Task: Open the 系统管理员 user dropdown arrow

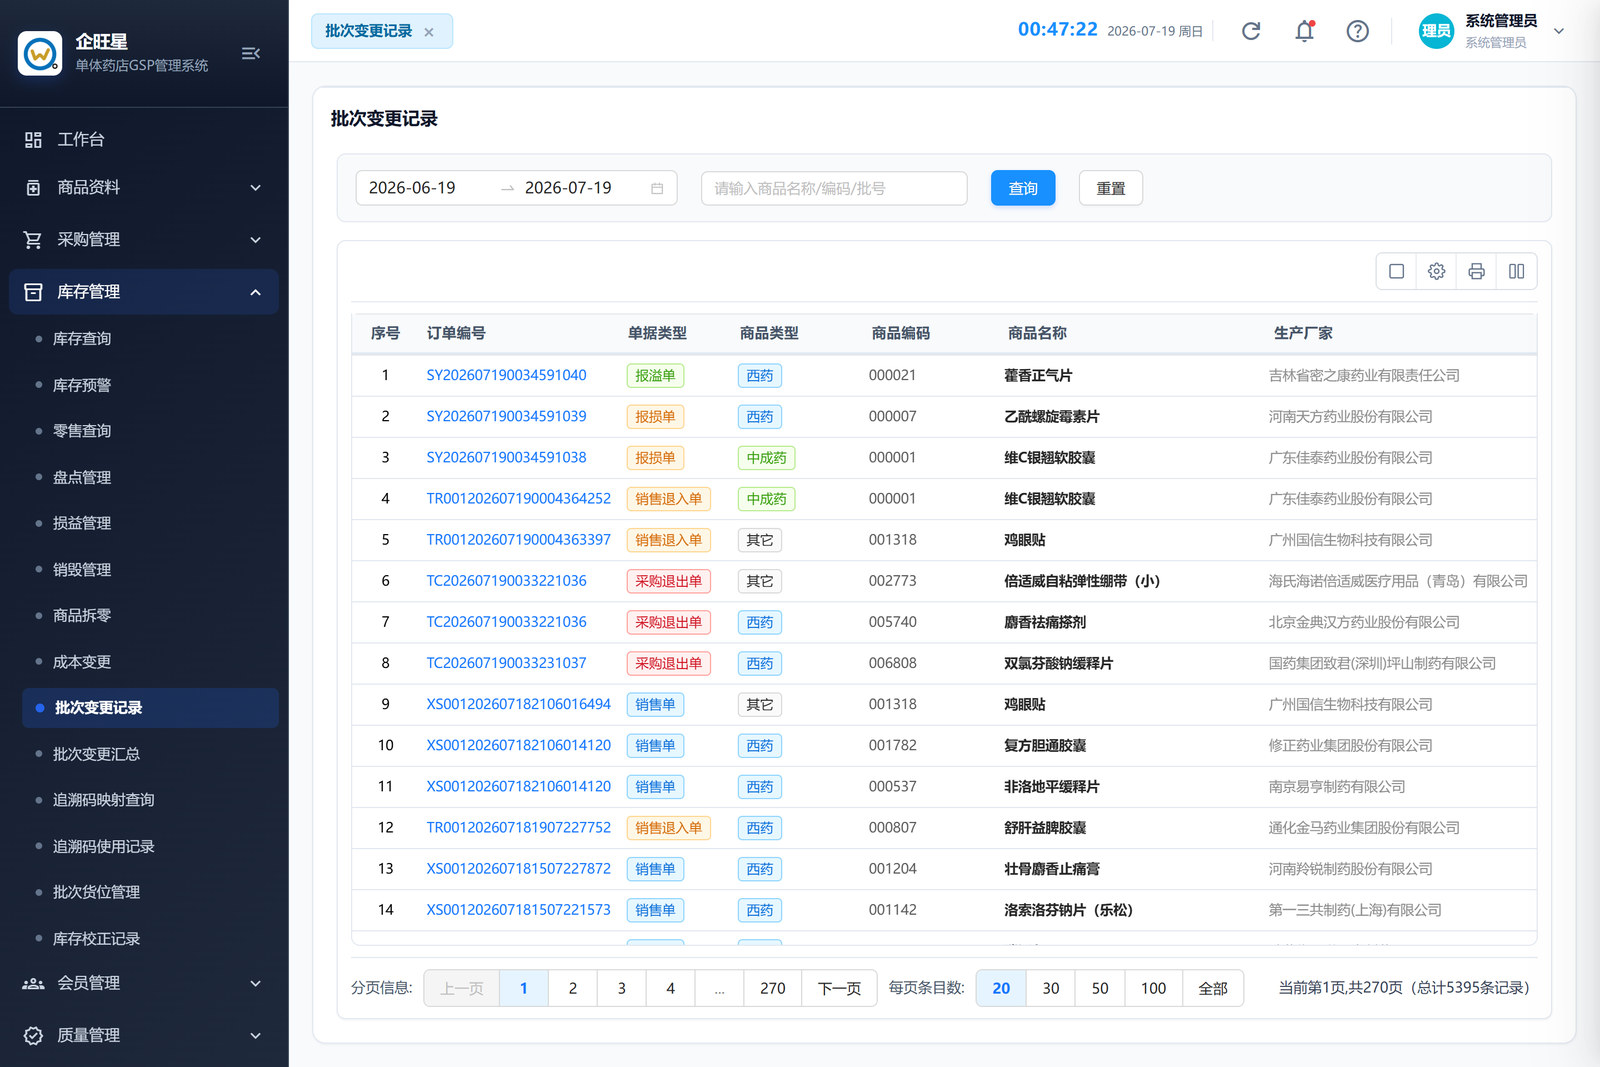Action: point(1558,31)
